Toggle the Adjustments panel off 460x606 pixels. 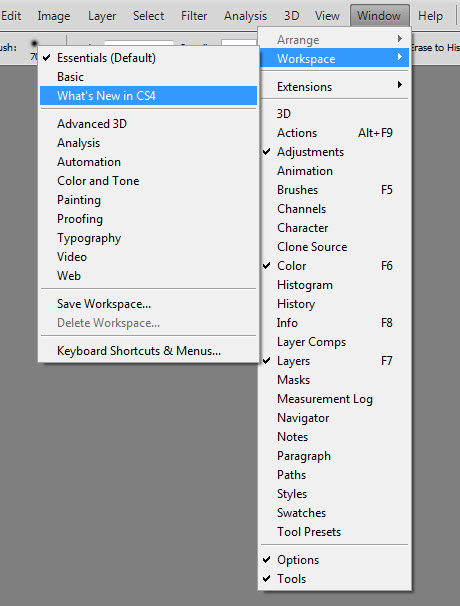click(x=334, y=152)
